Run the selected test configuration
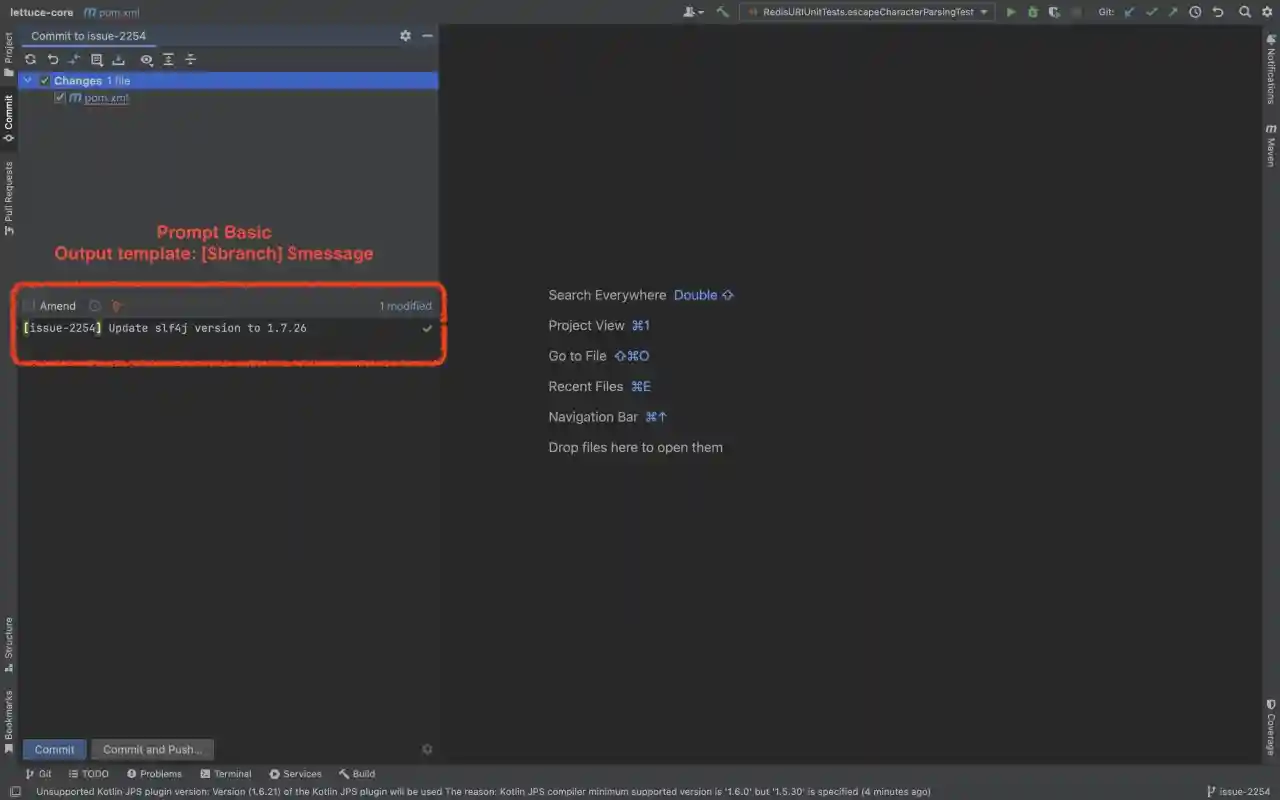 tap(1010, 12)
